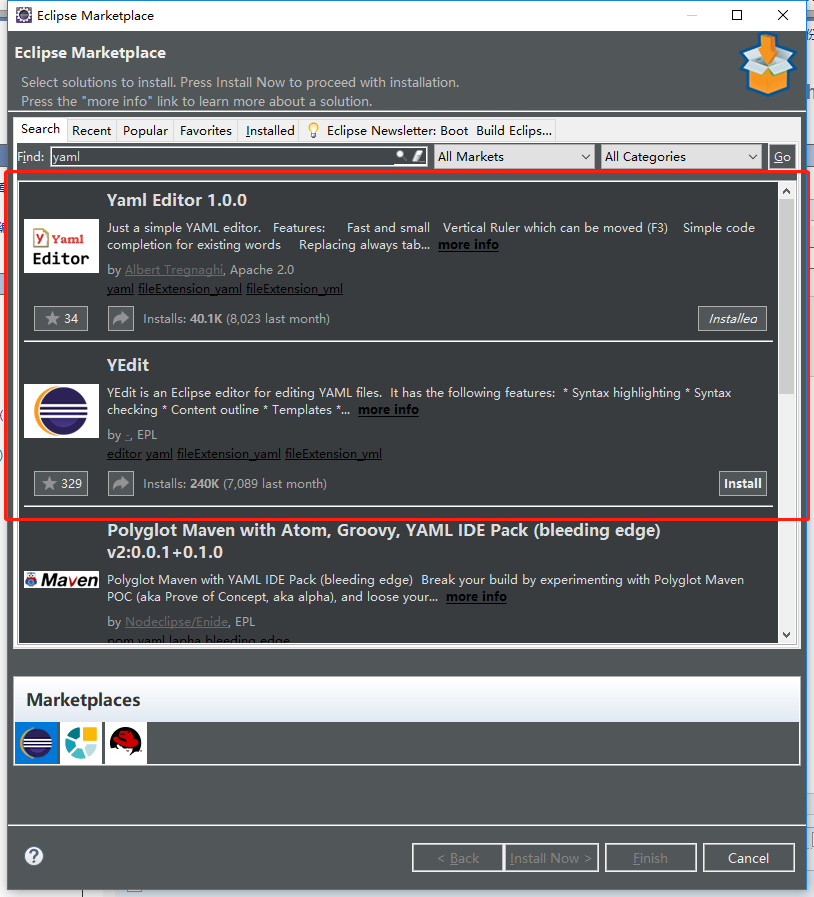Click the Back button
Screen dimensions: 814x897
[458, 858]
